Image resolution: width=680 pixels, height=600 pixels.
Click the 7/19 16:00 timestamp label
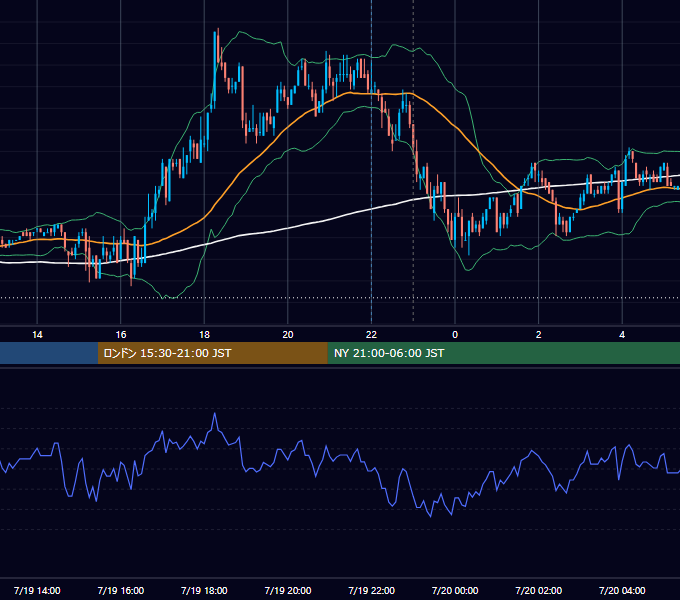coord(121,590)
